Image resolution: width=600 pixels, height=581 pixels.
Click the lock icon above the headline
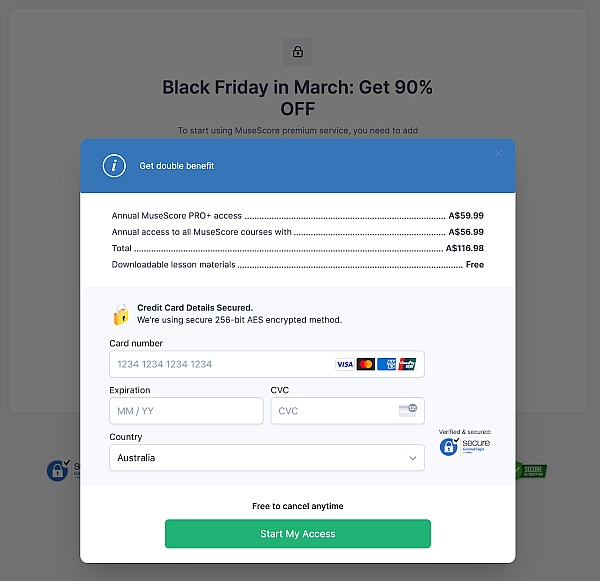point(298,51)
